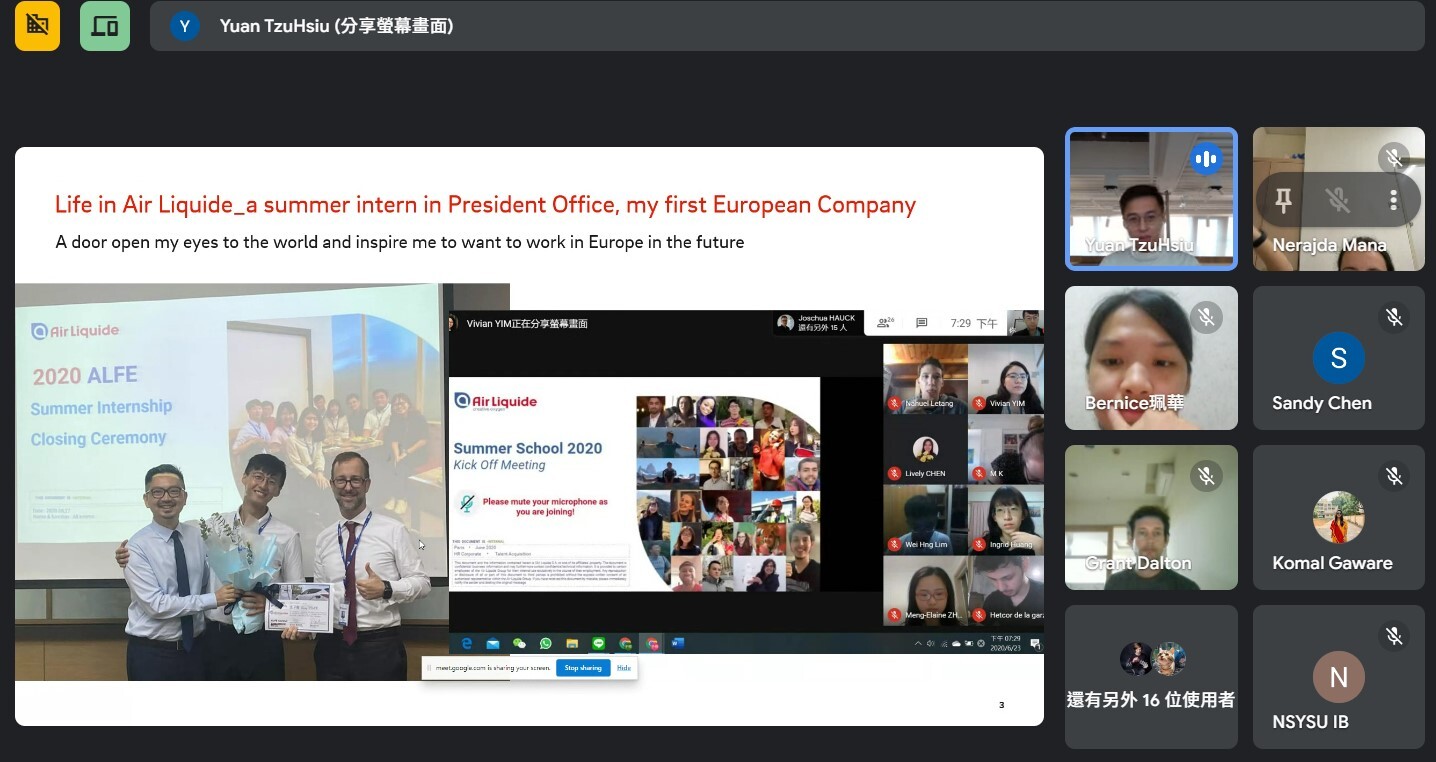The image size is (1436, 762).
Task: Select Bernice珮華's video tile
Action: pyautogui.click(x=1151, y=358)
